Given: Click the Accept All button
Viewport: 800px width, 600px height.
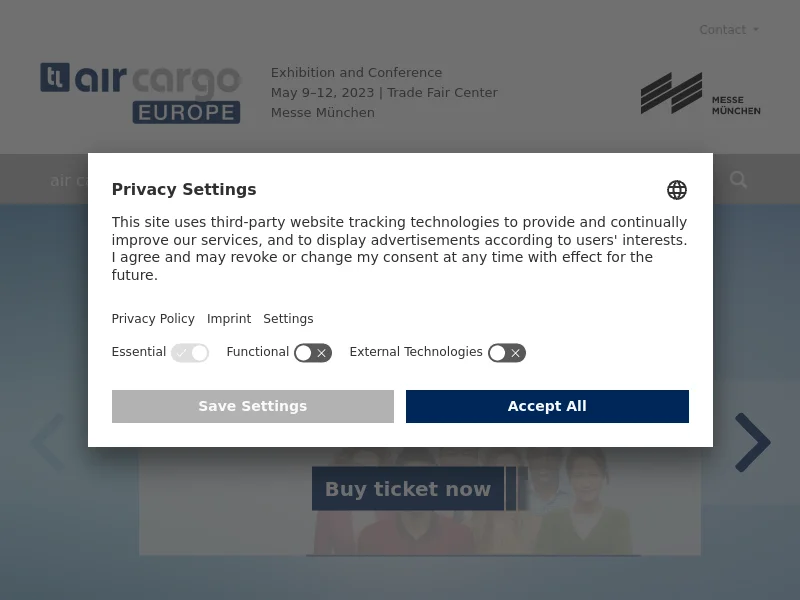Looking at the screenshot, I should pos(547,406).
